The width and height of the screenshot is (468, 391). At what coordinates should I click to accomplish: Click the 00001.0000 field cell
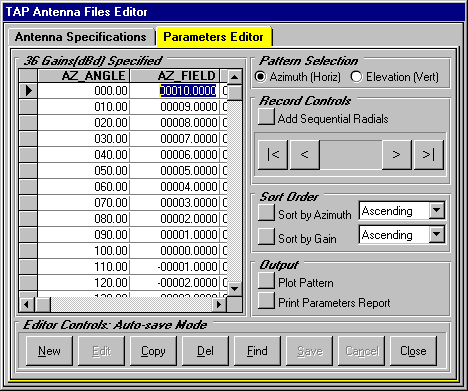(x=175, y=235)
